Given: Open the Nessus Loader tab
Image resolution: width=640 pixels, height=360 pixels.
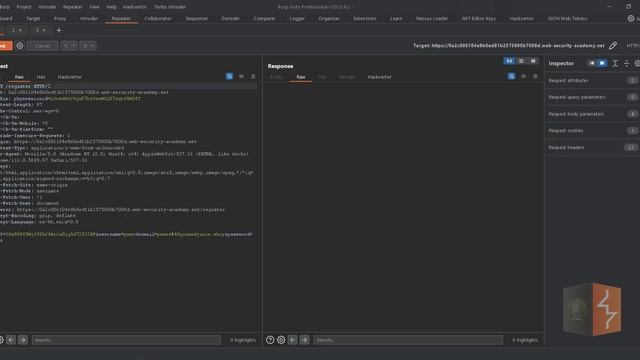Looking at the screenshot, I should 432,19.
